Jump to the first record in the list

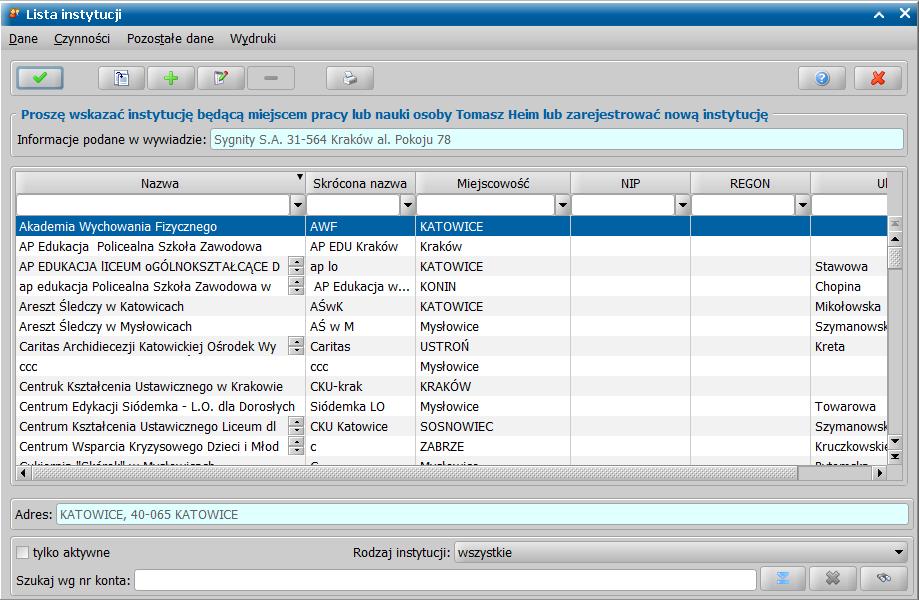(895, 224)
